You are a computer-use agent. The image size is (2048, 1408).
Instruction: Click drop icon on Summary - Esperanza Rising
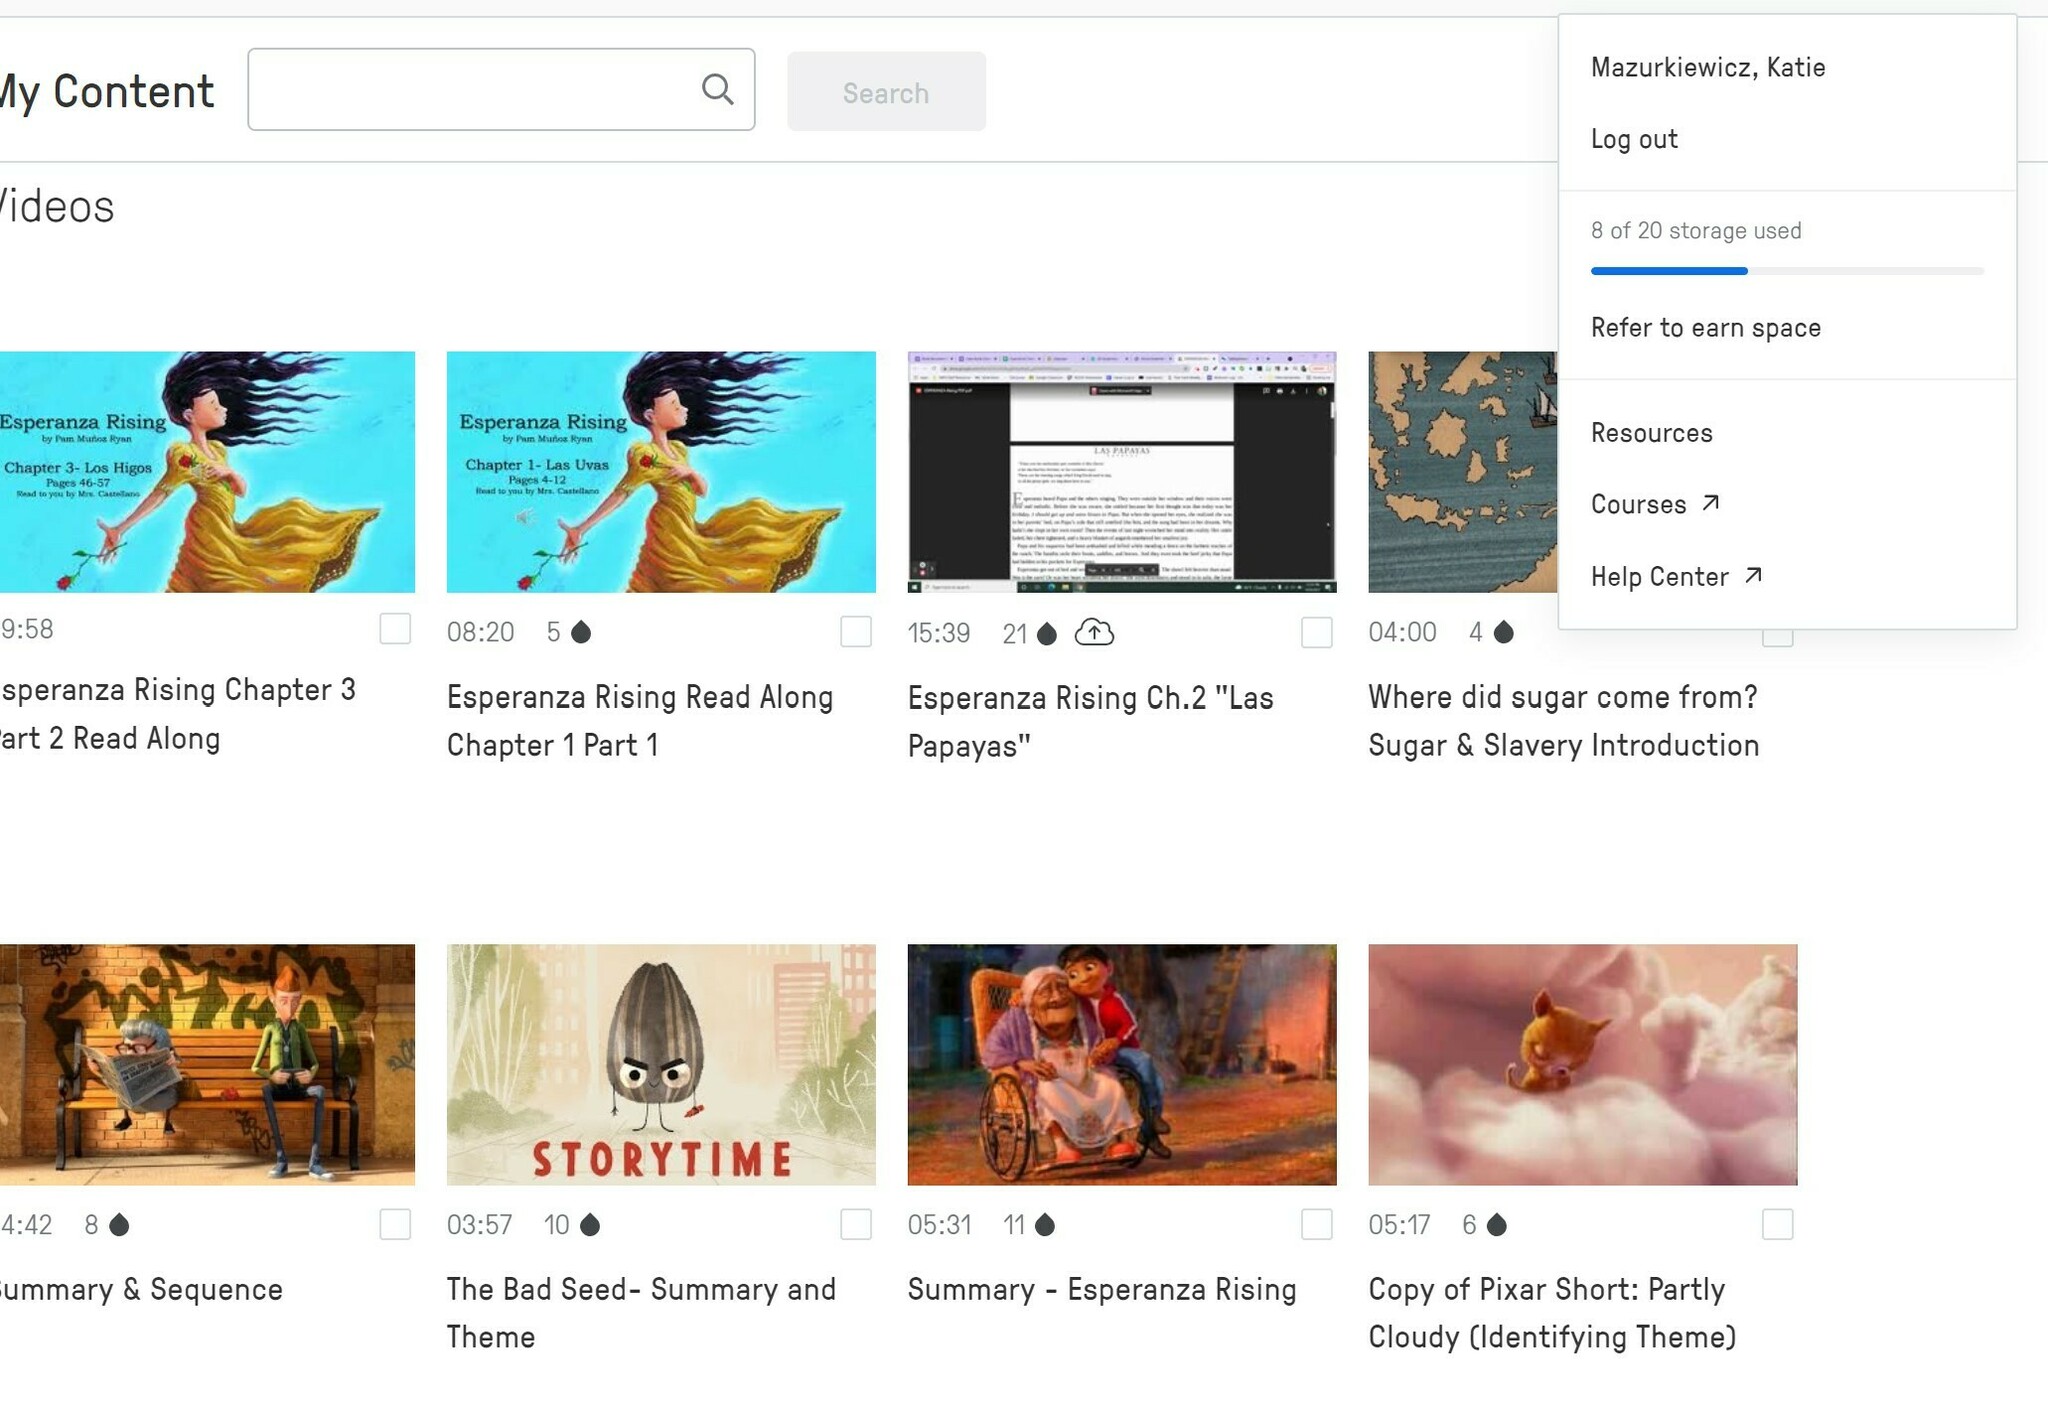coord(1045,1225)
